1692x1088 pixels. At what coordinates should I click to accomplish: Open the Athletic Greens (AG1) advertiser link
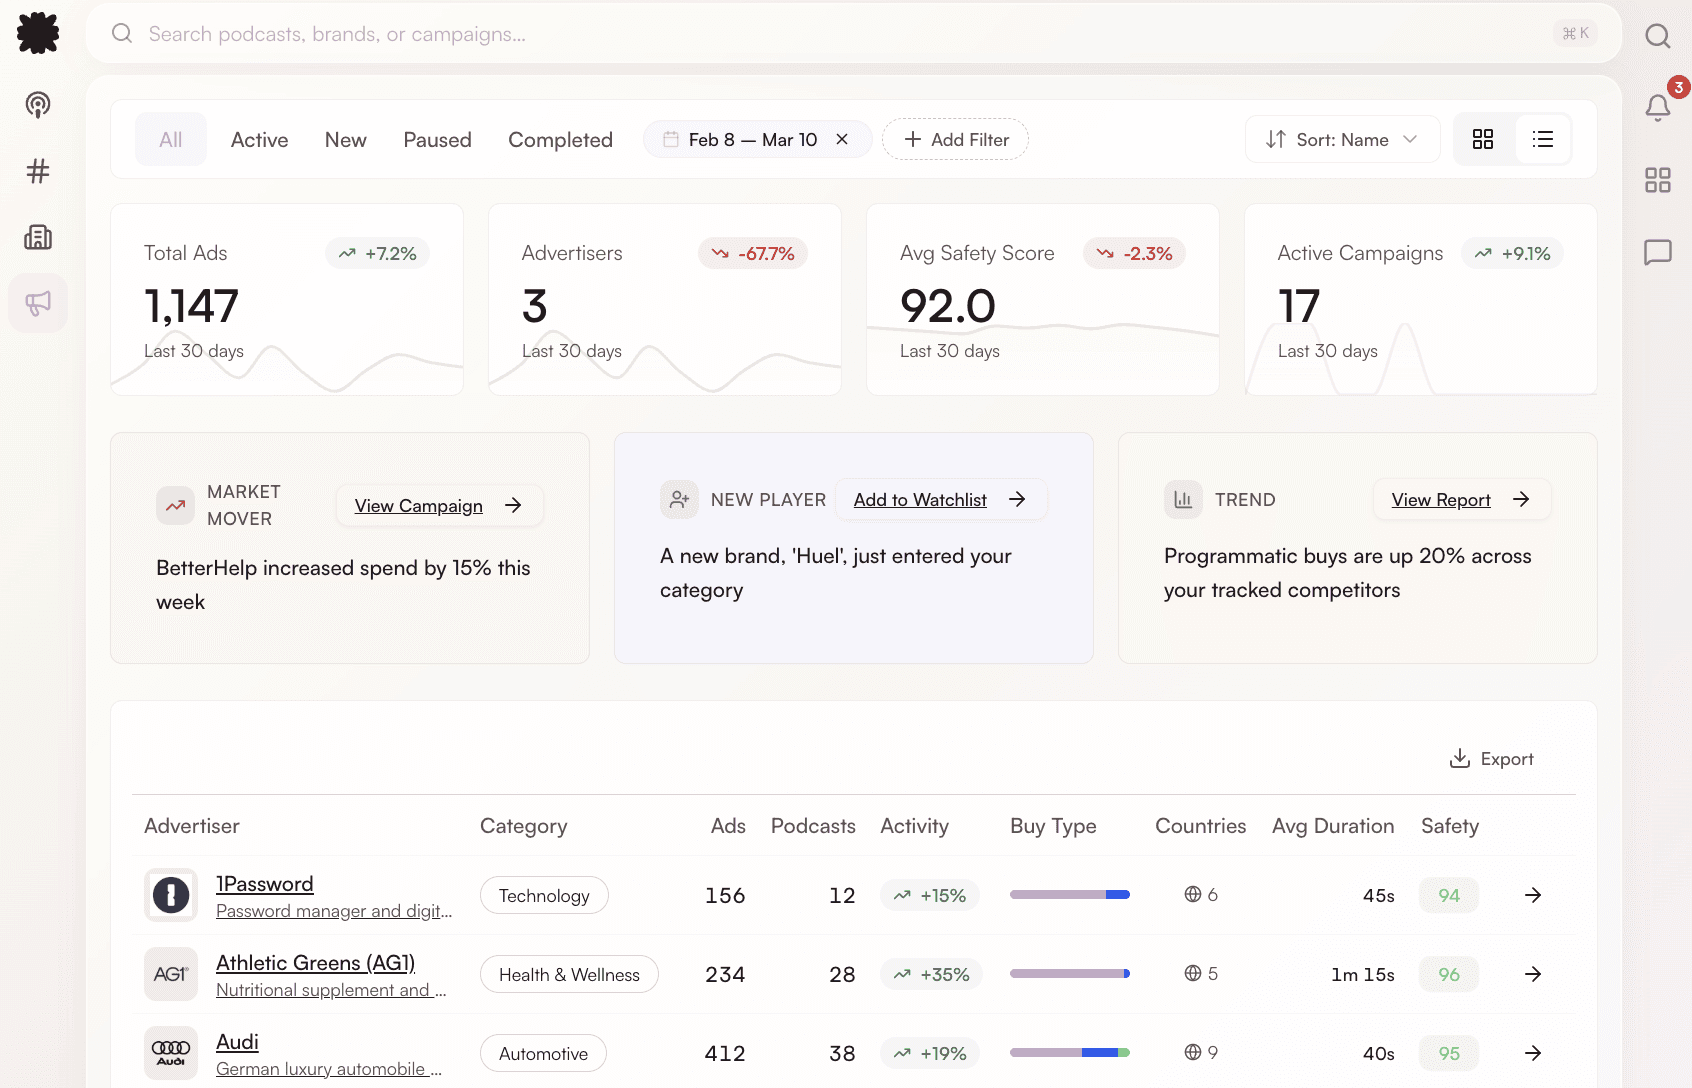click(316, 963)
